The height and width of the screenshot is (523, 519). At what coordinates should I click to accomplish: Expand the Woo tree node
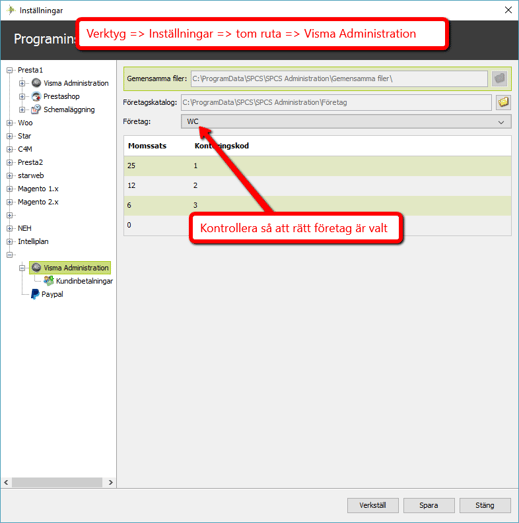[10, 123]
